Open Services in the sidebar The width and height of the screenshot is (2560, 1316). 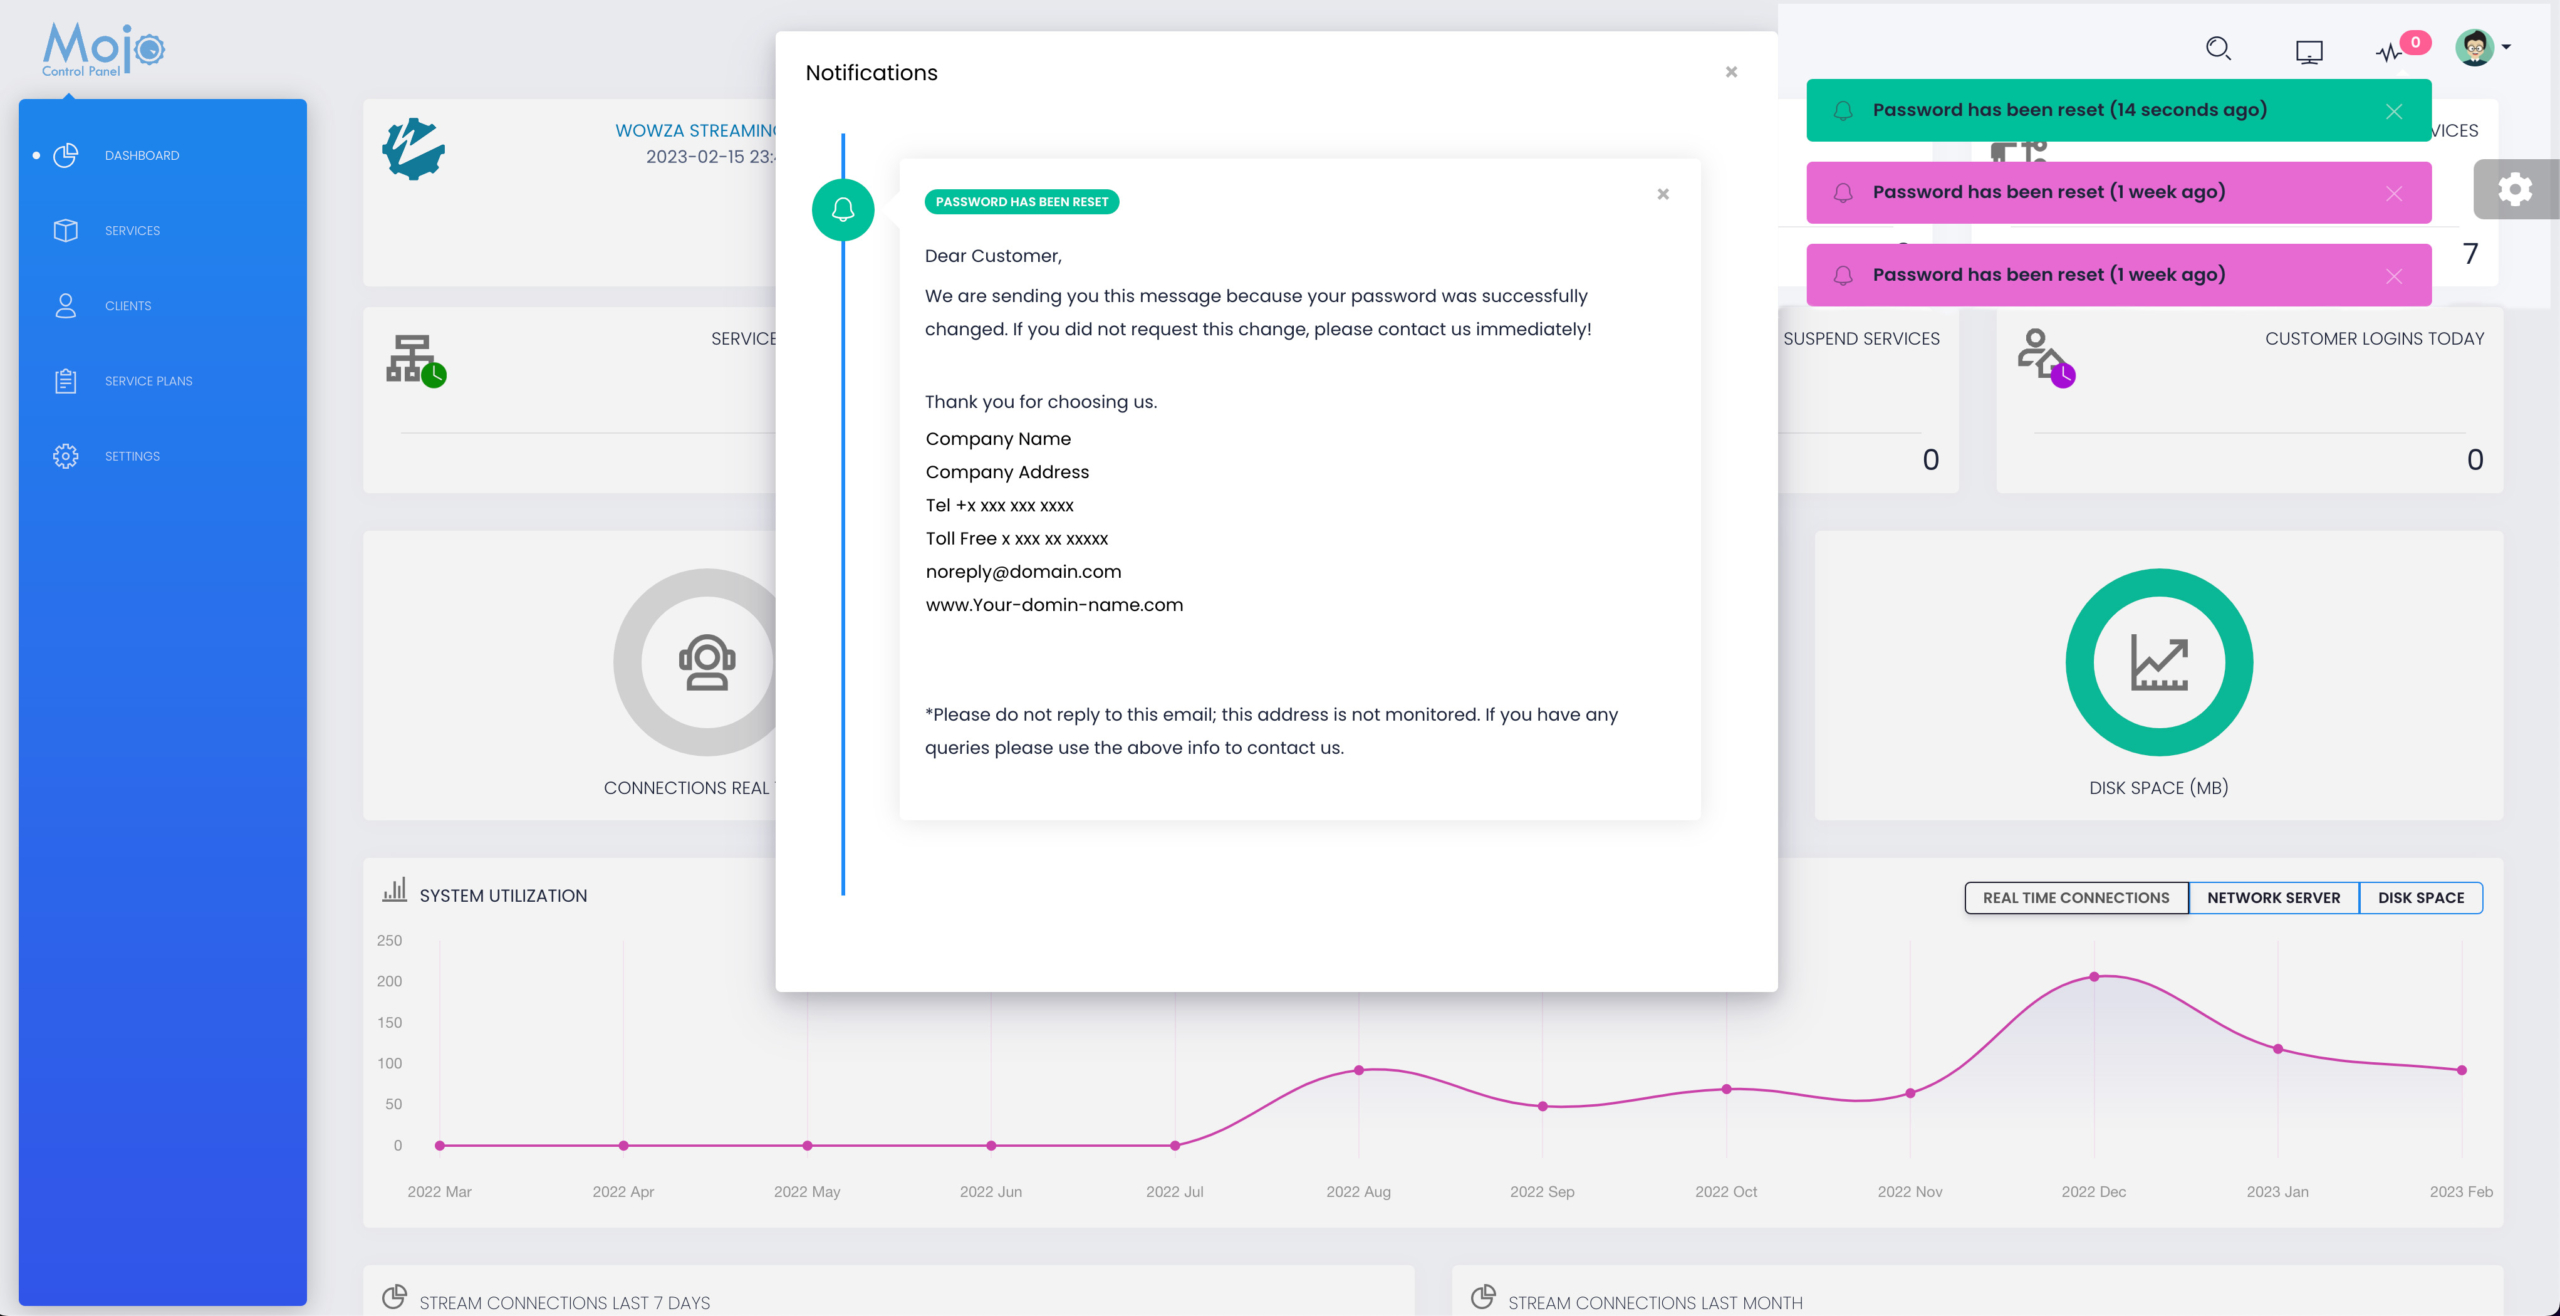(132, 231)
